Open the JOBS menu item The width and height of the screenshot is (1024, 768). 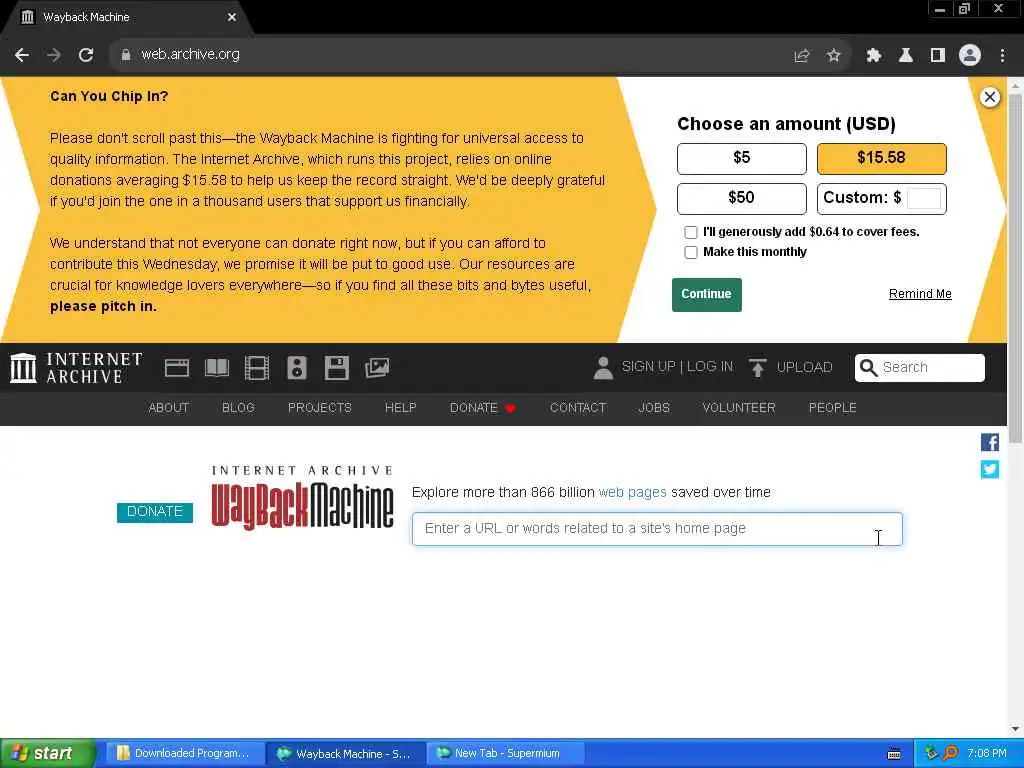(654, 408)
